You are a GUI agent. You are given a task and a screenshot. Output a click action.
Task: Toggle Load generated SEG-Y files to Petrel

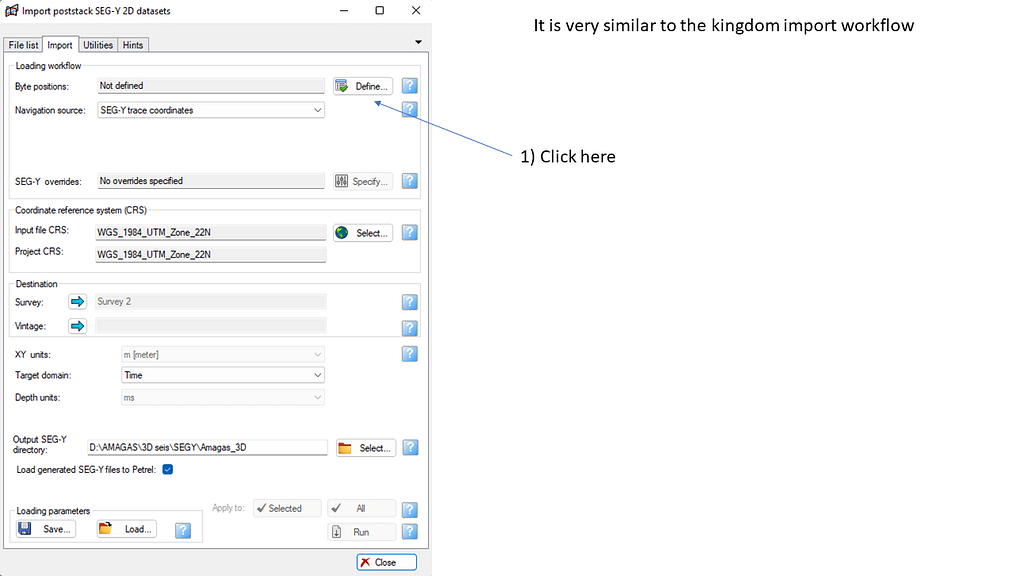168,469
